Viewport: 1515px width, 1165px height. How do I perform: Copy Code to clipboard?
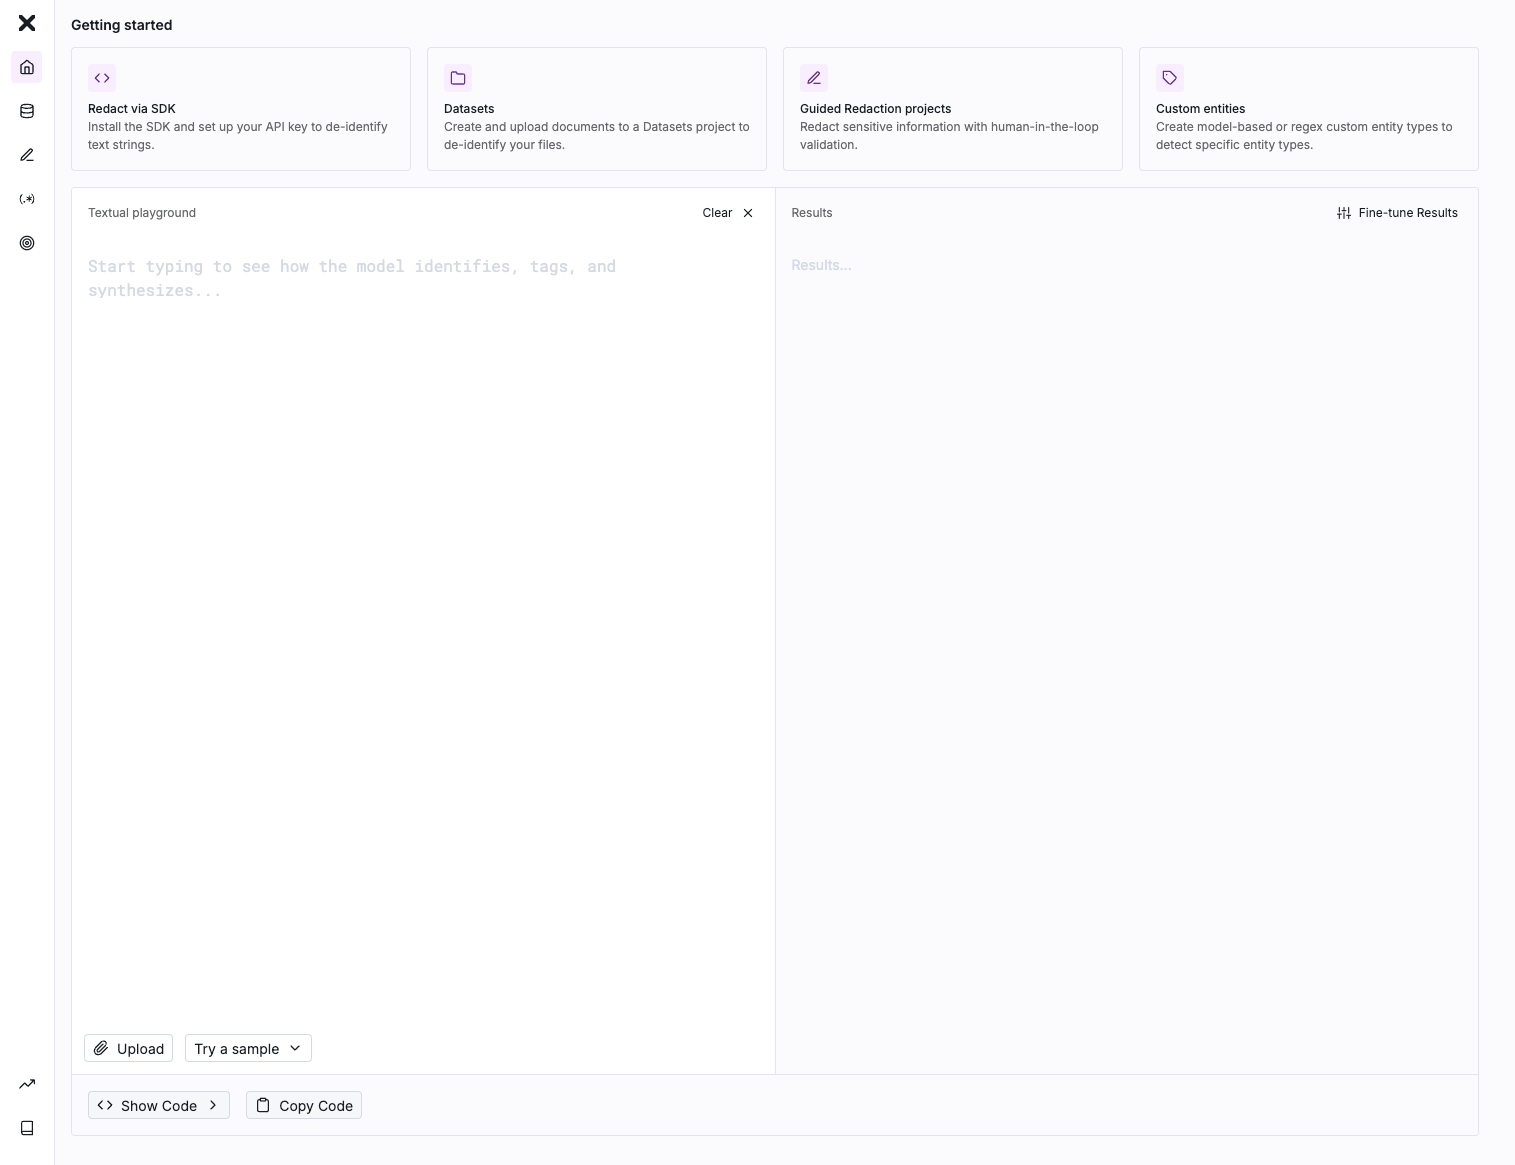[x=304, y=1105]
